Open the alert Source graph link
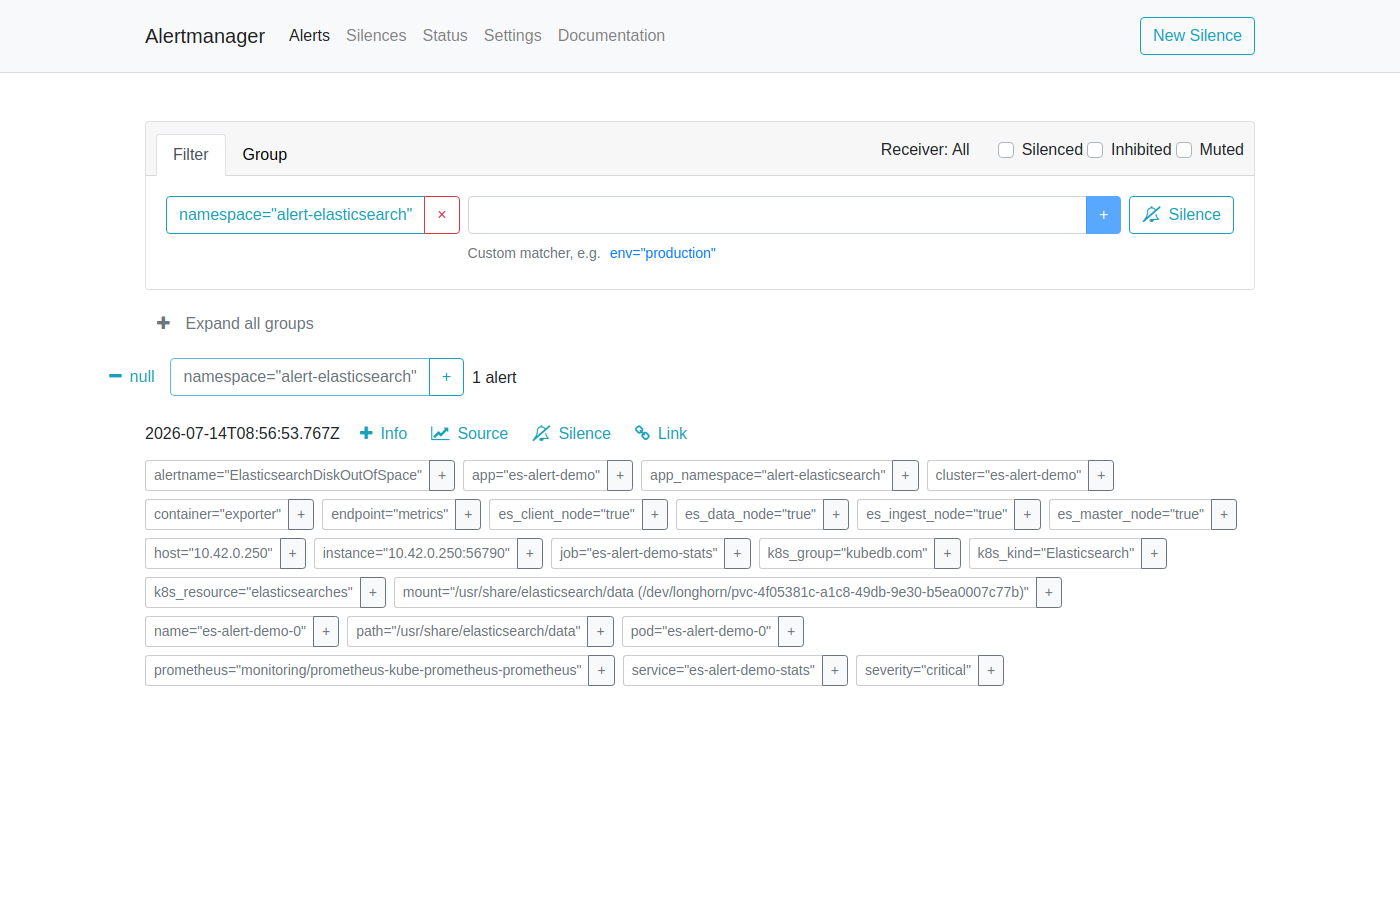 [x=469, y=433]
